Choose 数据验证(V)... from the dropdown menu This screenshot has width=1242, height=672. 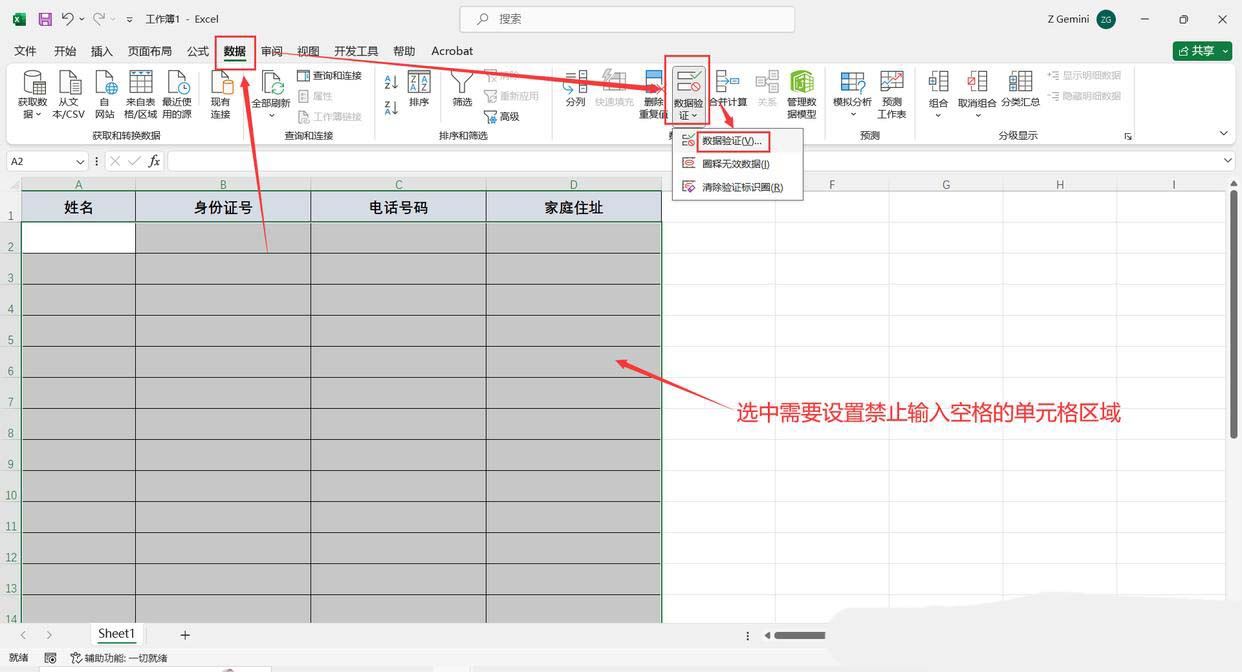tap(731, 141)
